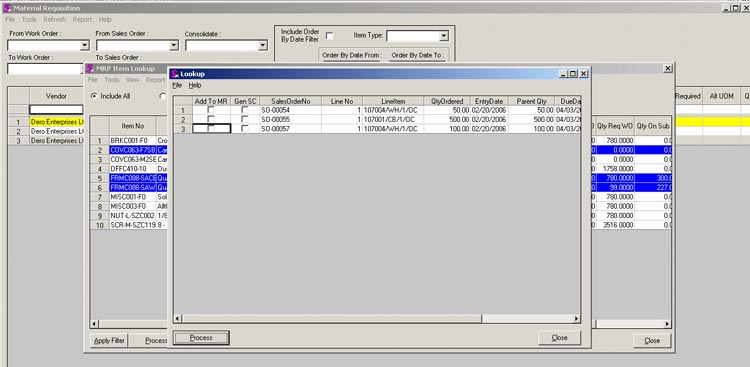Click Apply Filter in MRP Item Lookup
750x367 pixels.
(x=109, y=341)
